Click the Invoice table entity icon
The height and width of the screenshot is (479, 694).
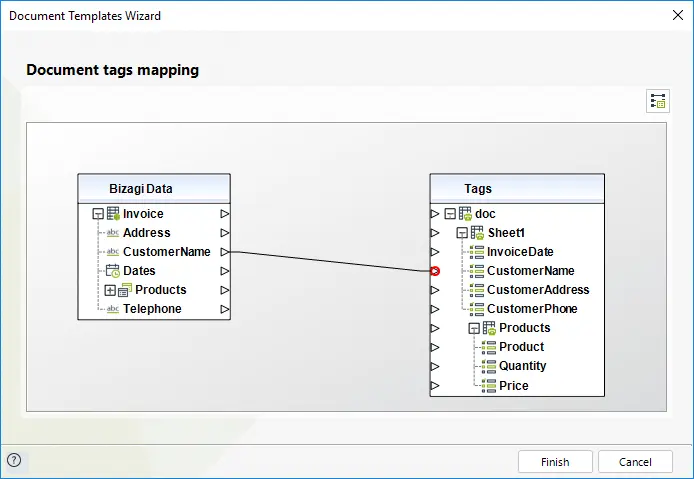tap(113, 213)
